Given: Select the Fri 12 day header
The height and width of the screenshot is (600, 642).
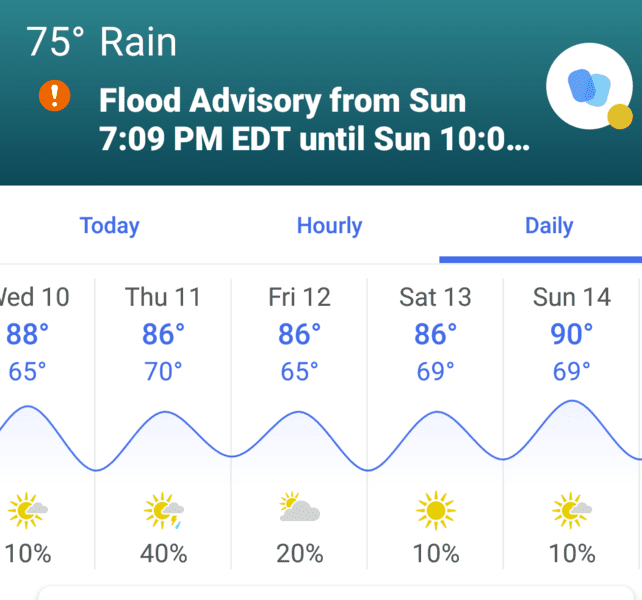Looking at the screenshot, I should click(299, 297).
